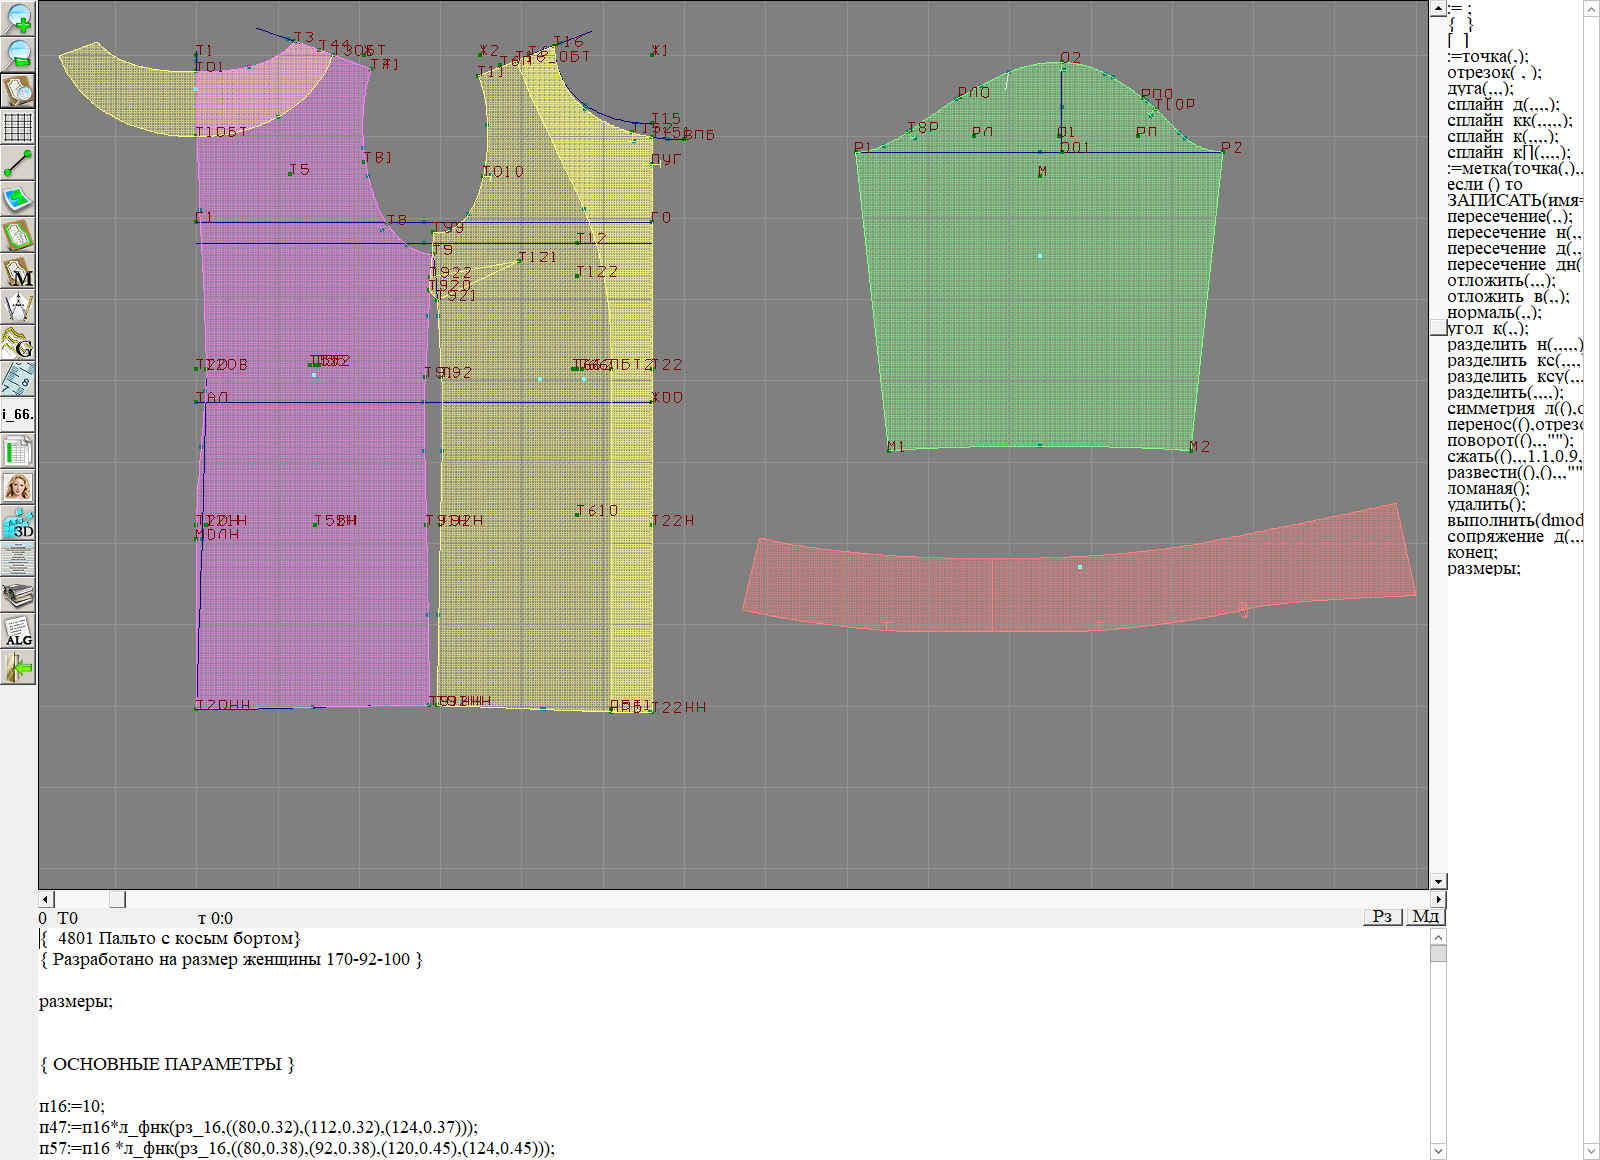The height and width of the screenshot is (1160, 1600).
Task: Click the zoom out magnifier icon
Action: [18, 54]
